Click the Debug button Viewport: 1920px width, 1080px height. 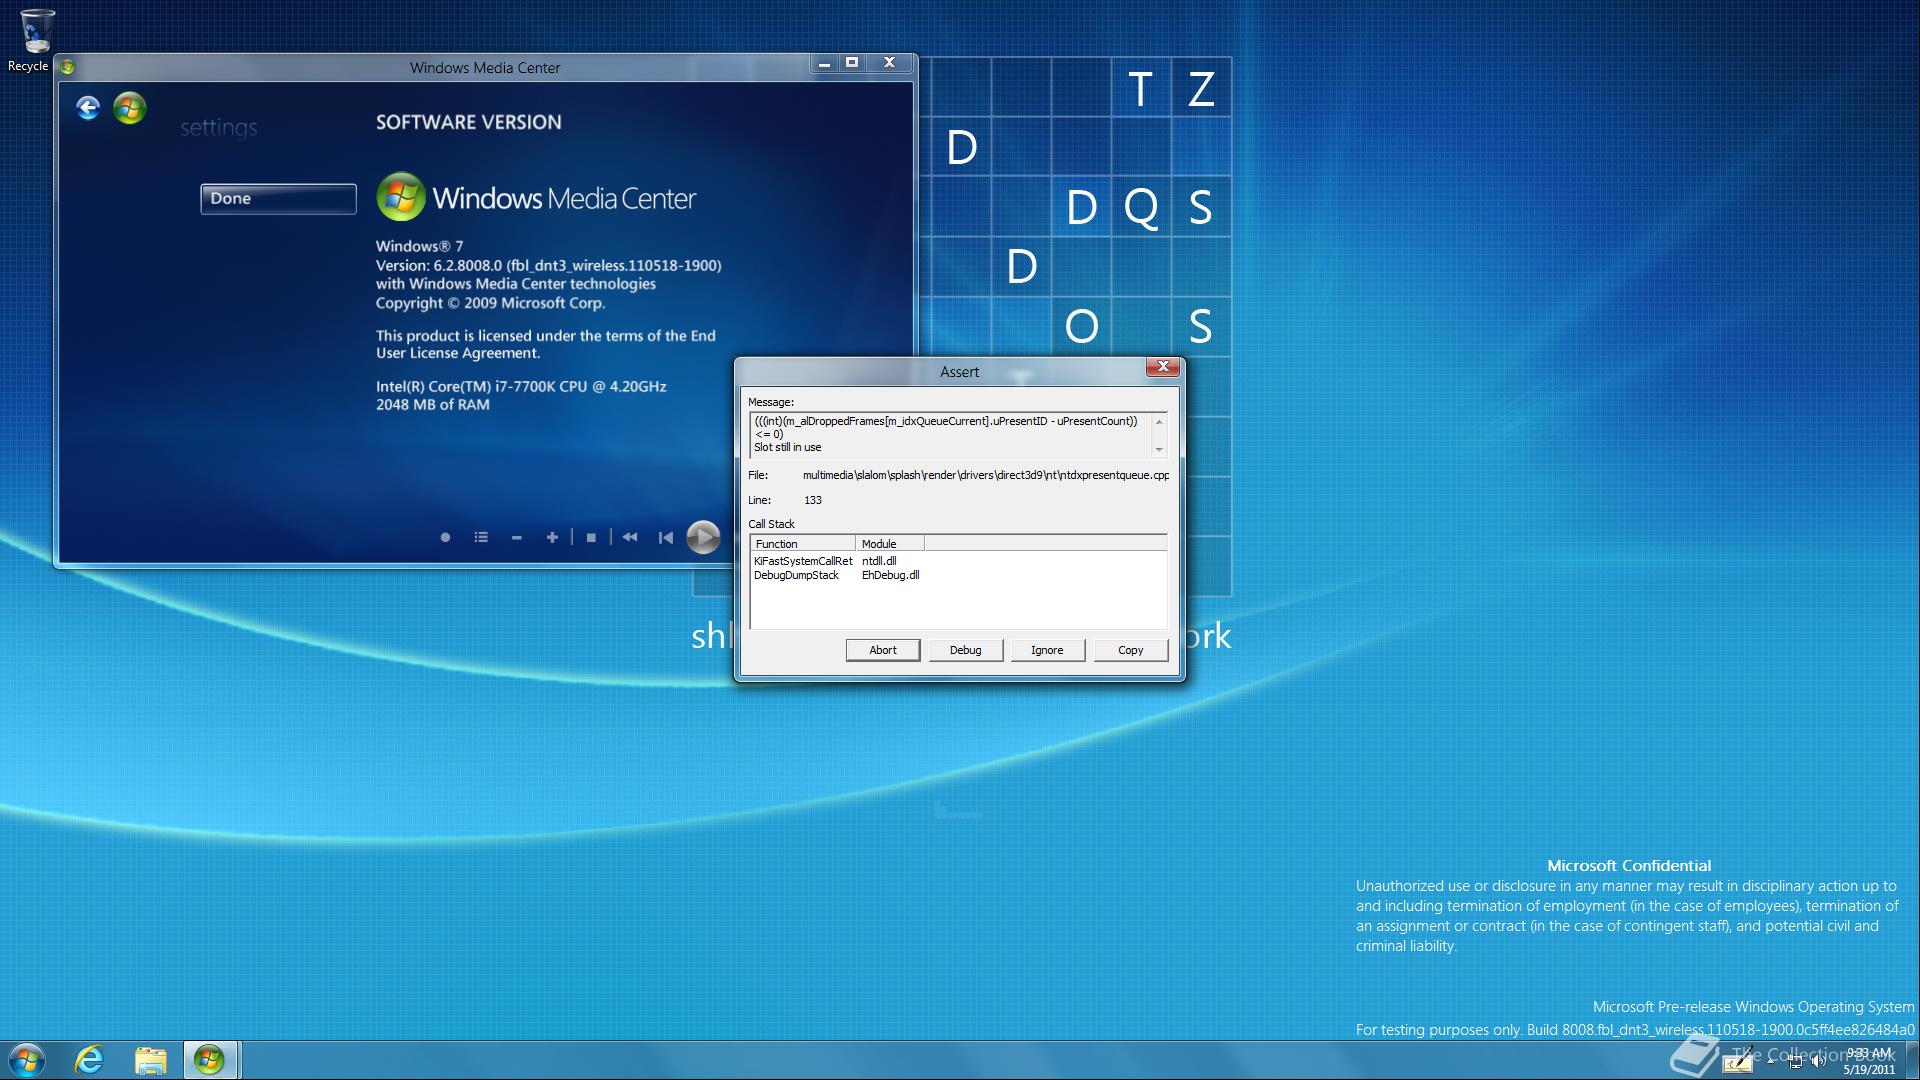965,650
